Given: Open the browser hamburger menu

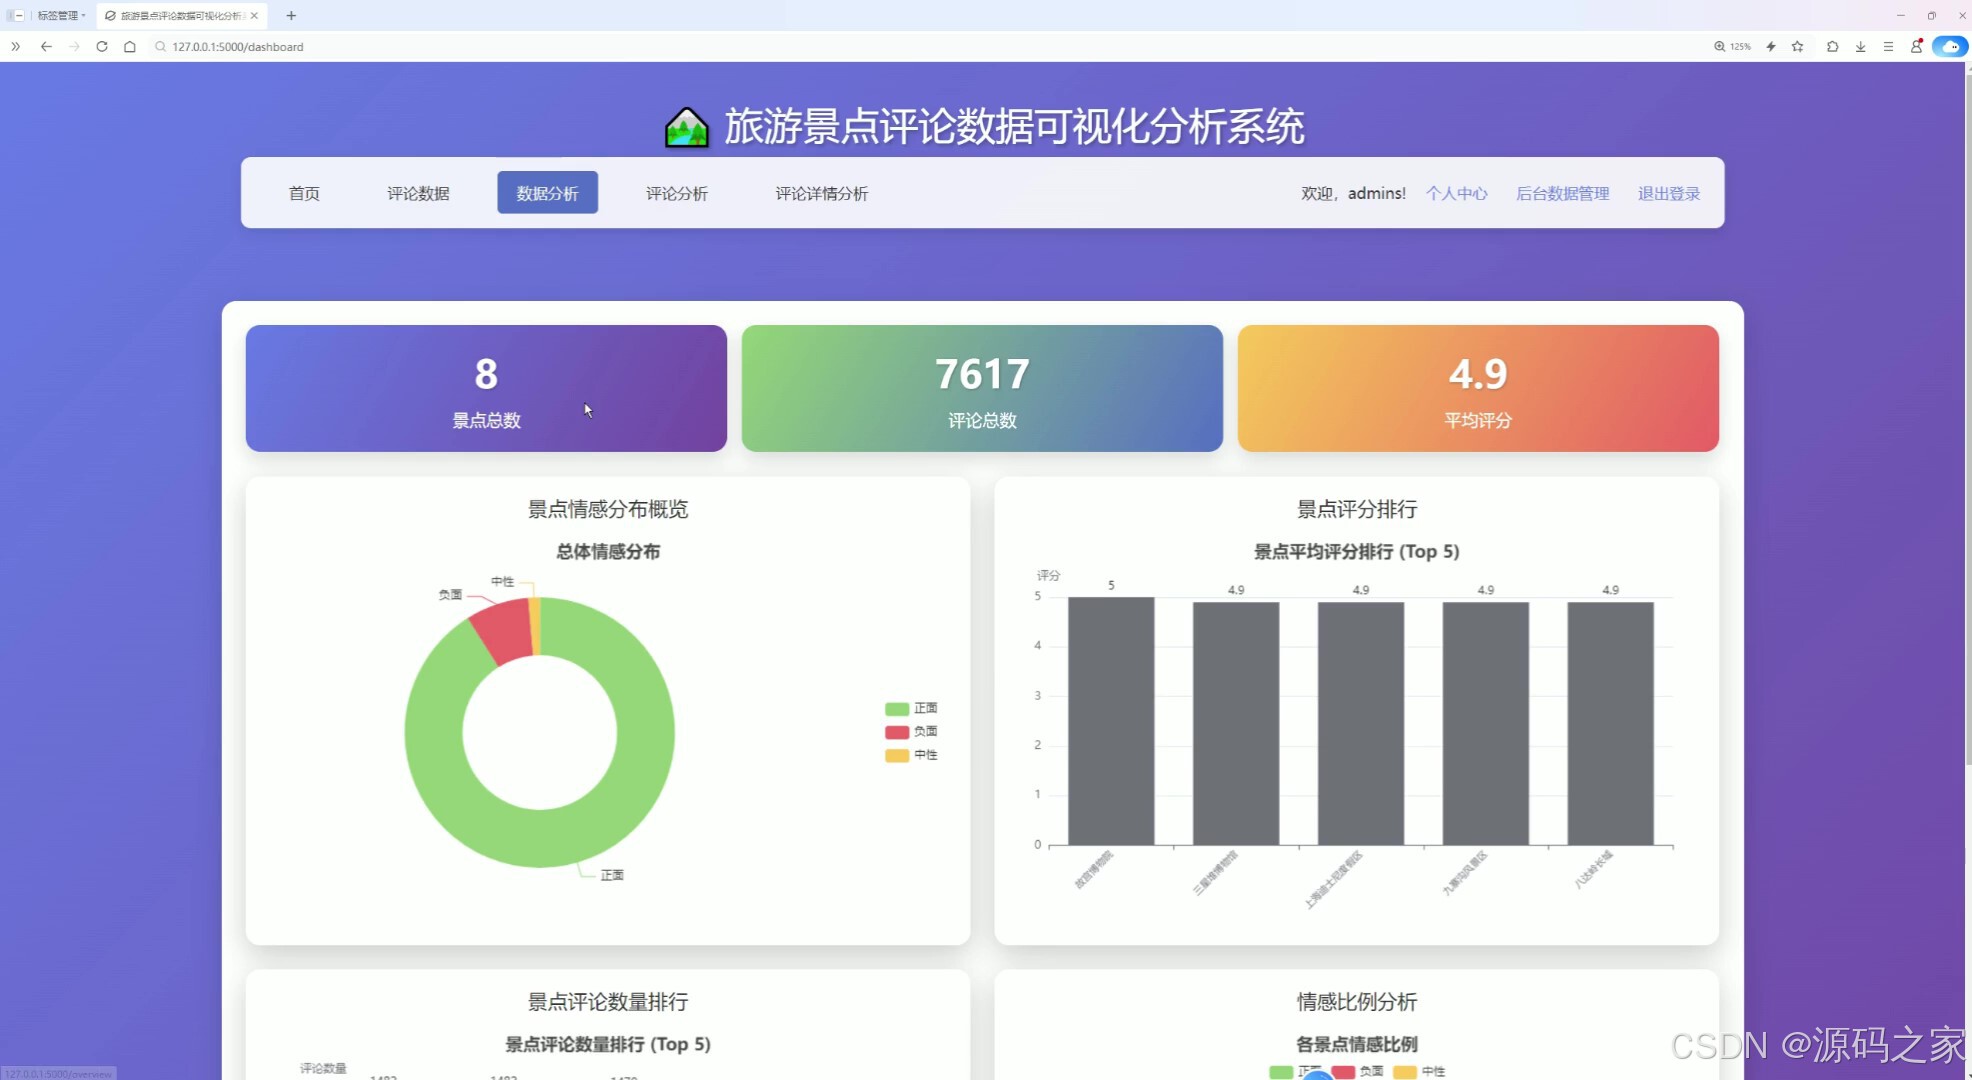Looking at the screenshot, I should pyautogui.click(x=1888, y=46).
